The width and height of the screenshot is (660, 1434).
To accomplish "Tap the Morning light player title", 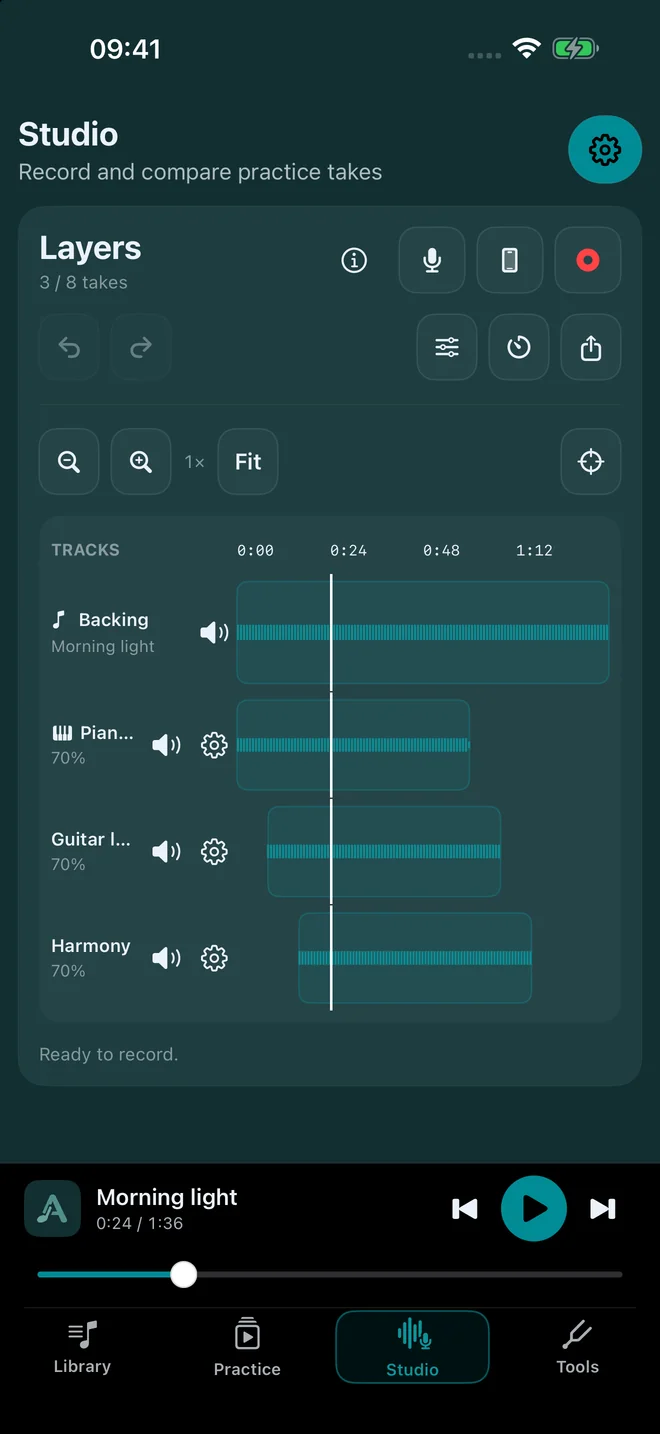I will point(167,1197).
